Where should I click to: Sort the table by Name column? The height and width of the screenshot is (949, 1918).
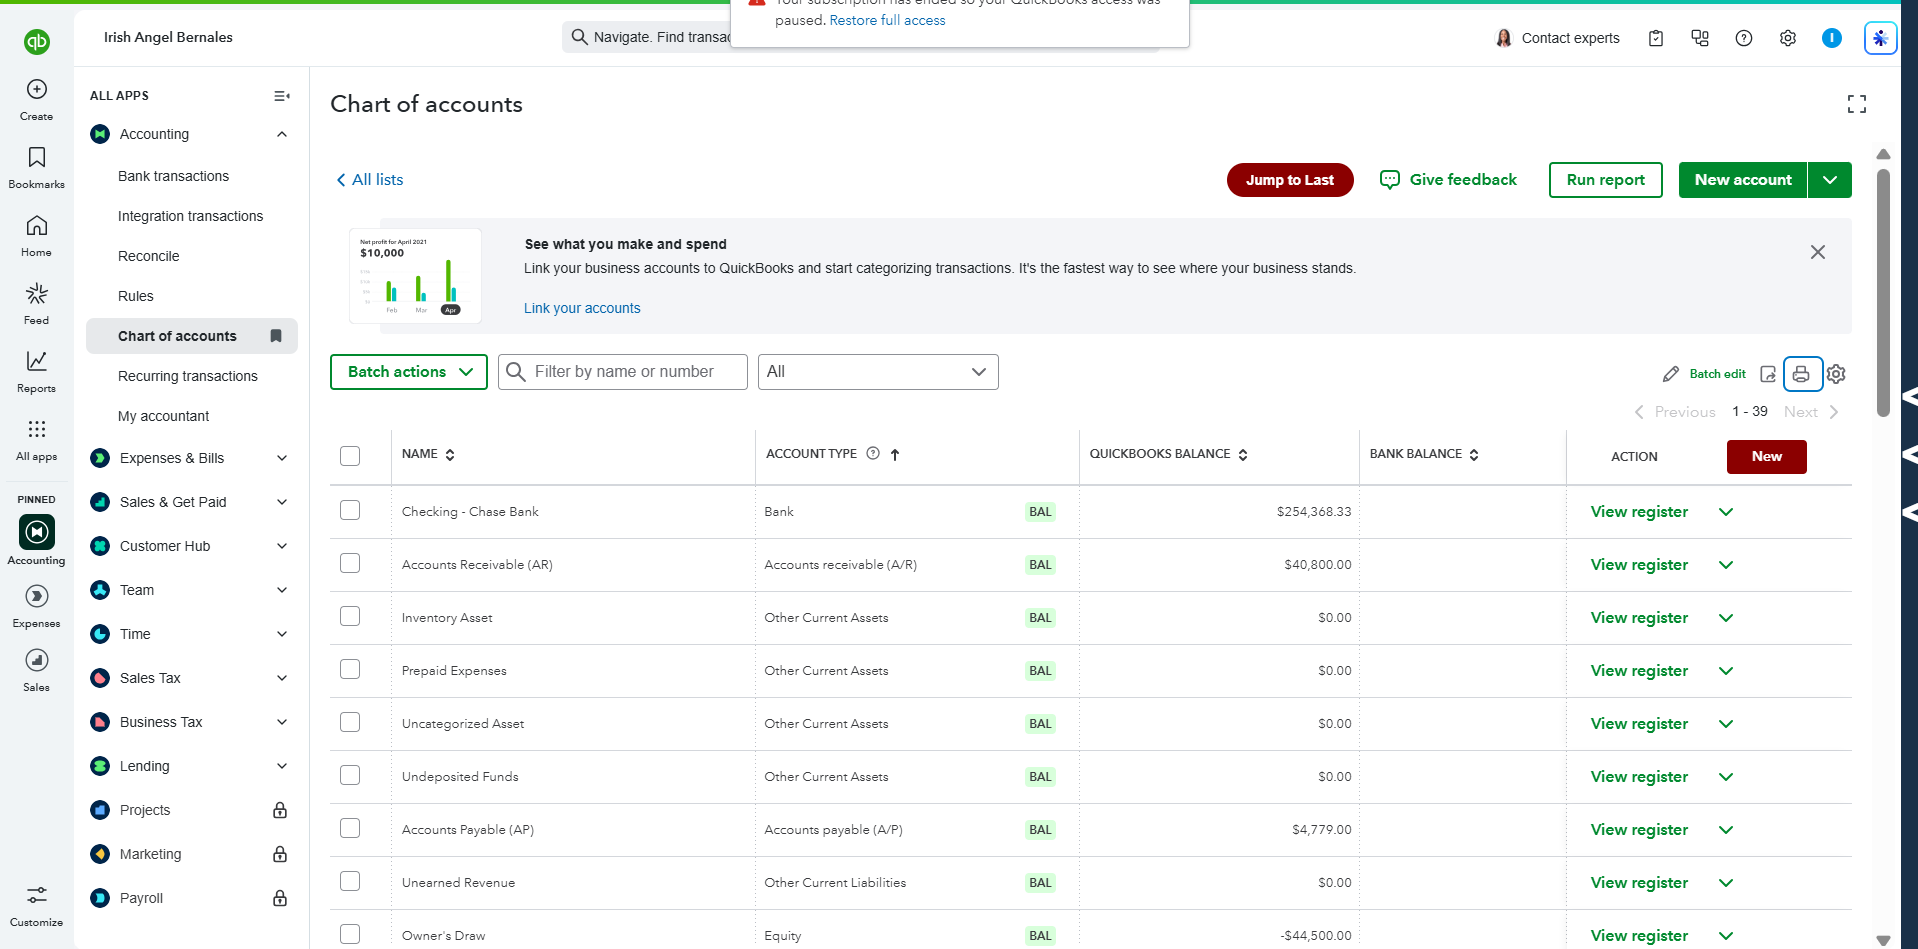429,454
